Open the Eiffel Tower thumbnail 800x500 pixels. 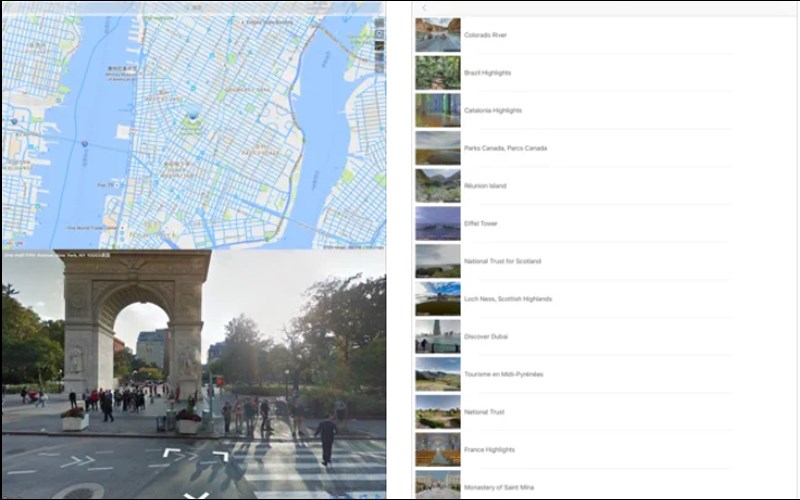coord(438,223)
